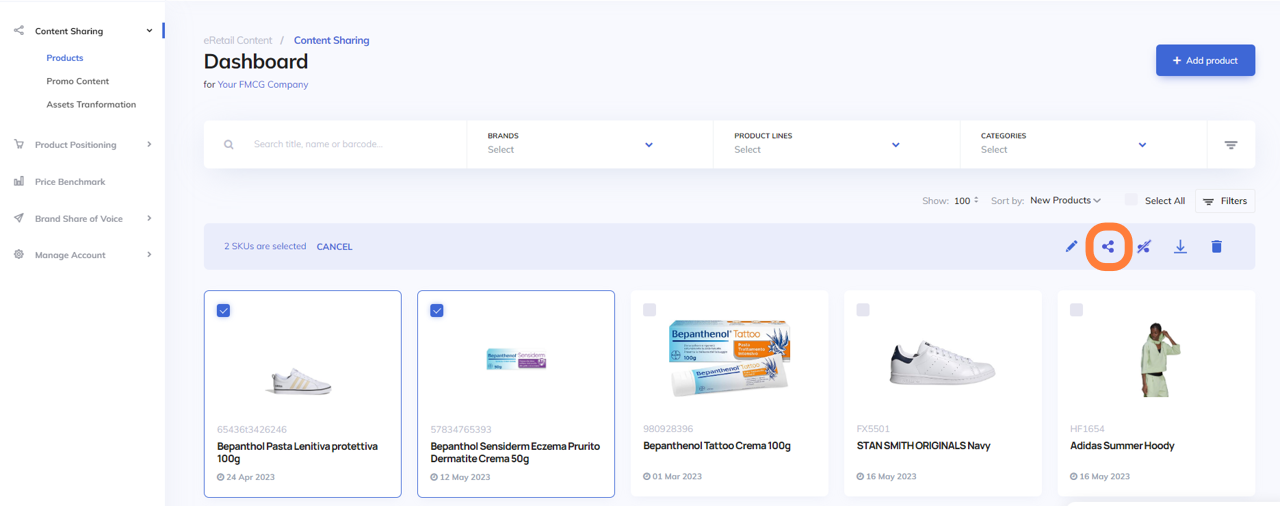Tick the Select All checkbox
Viewport: 1280px width, 506px height.
pyautogui.click(x=1131, y=200)
